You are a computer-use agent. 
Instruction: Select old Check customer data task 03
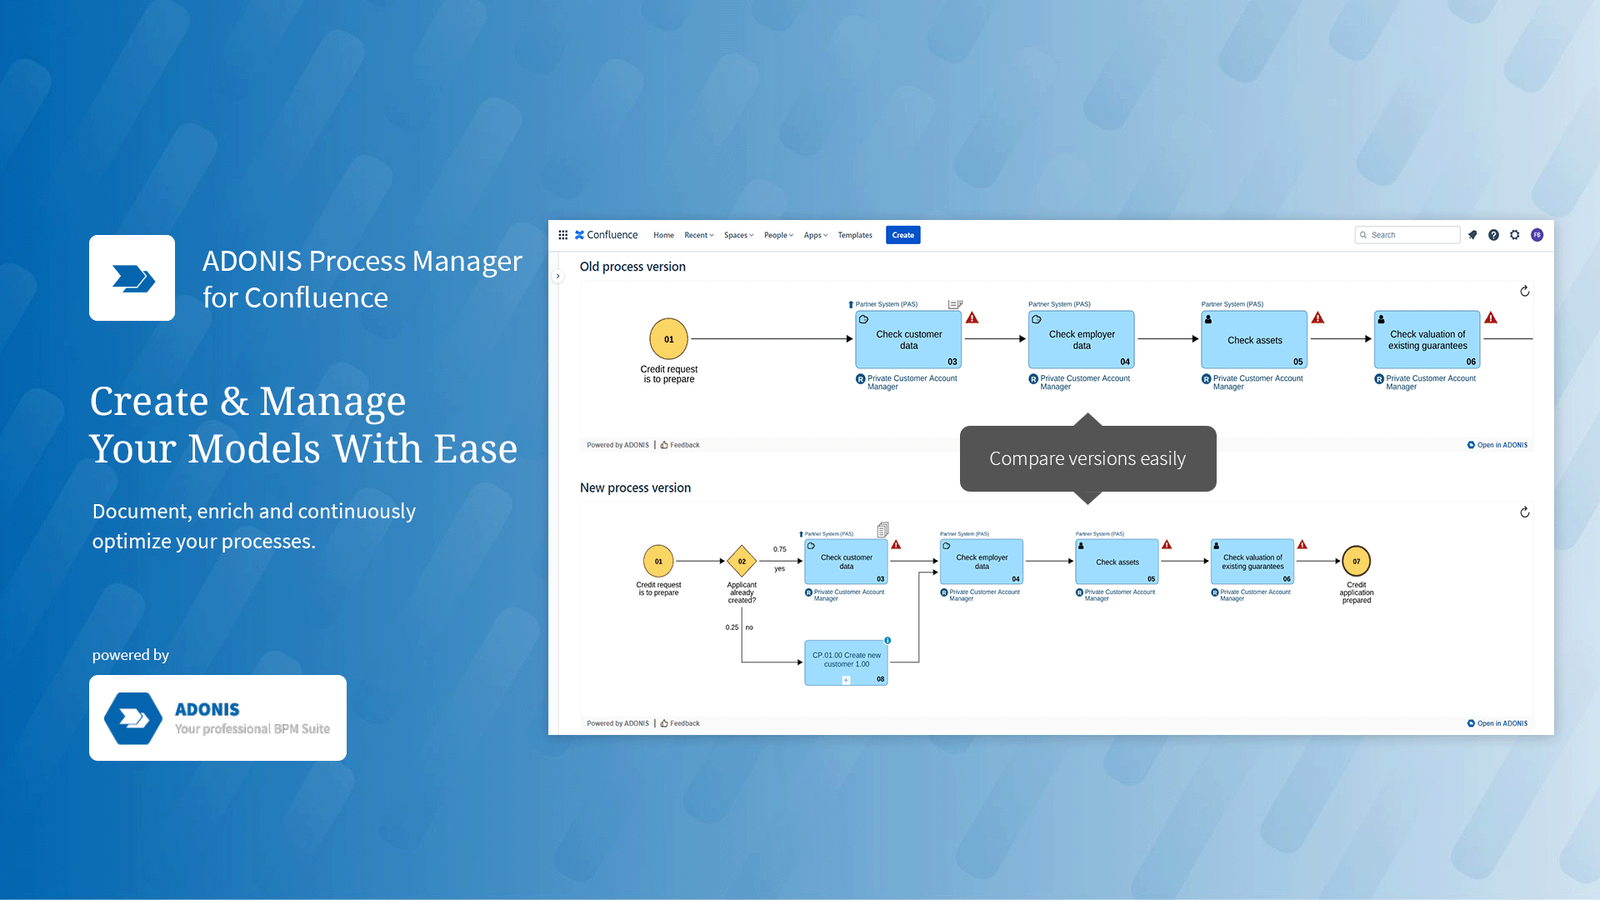[908, 340]
